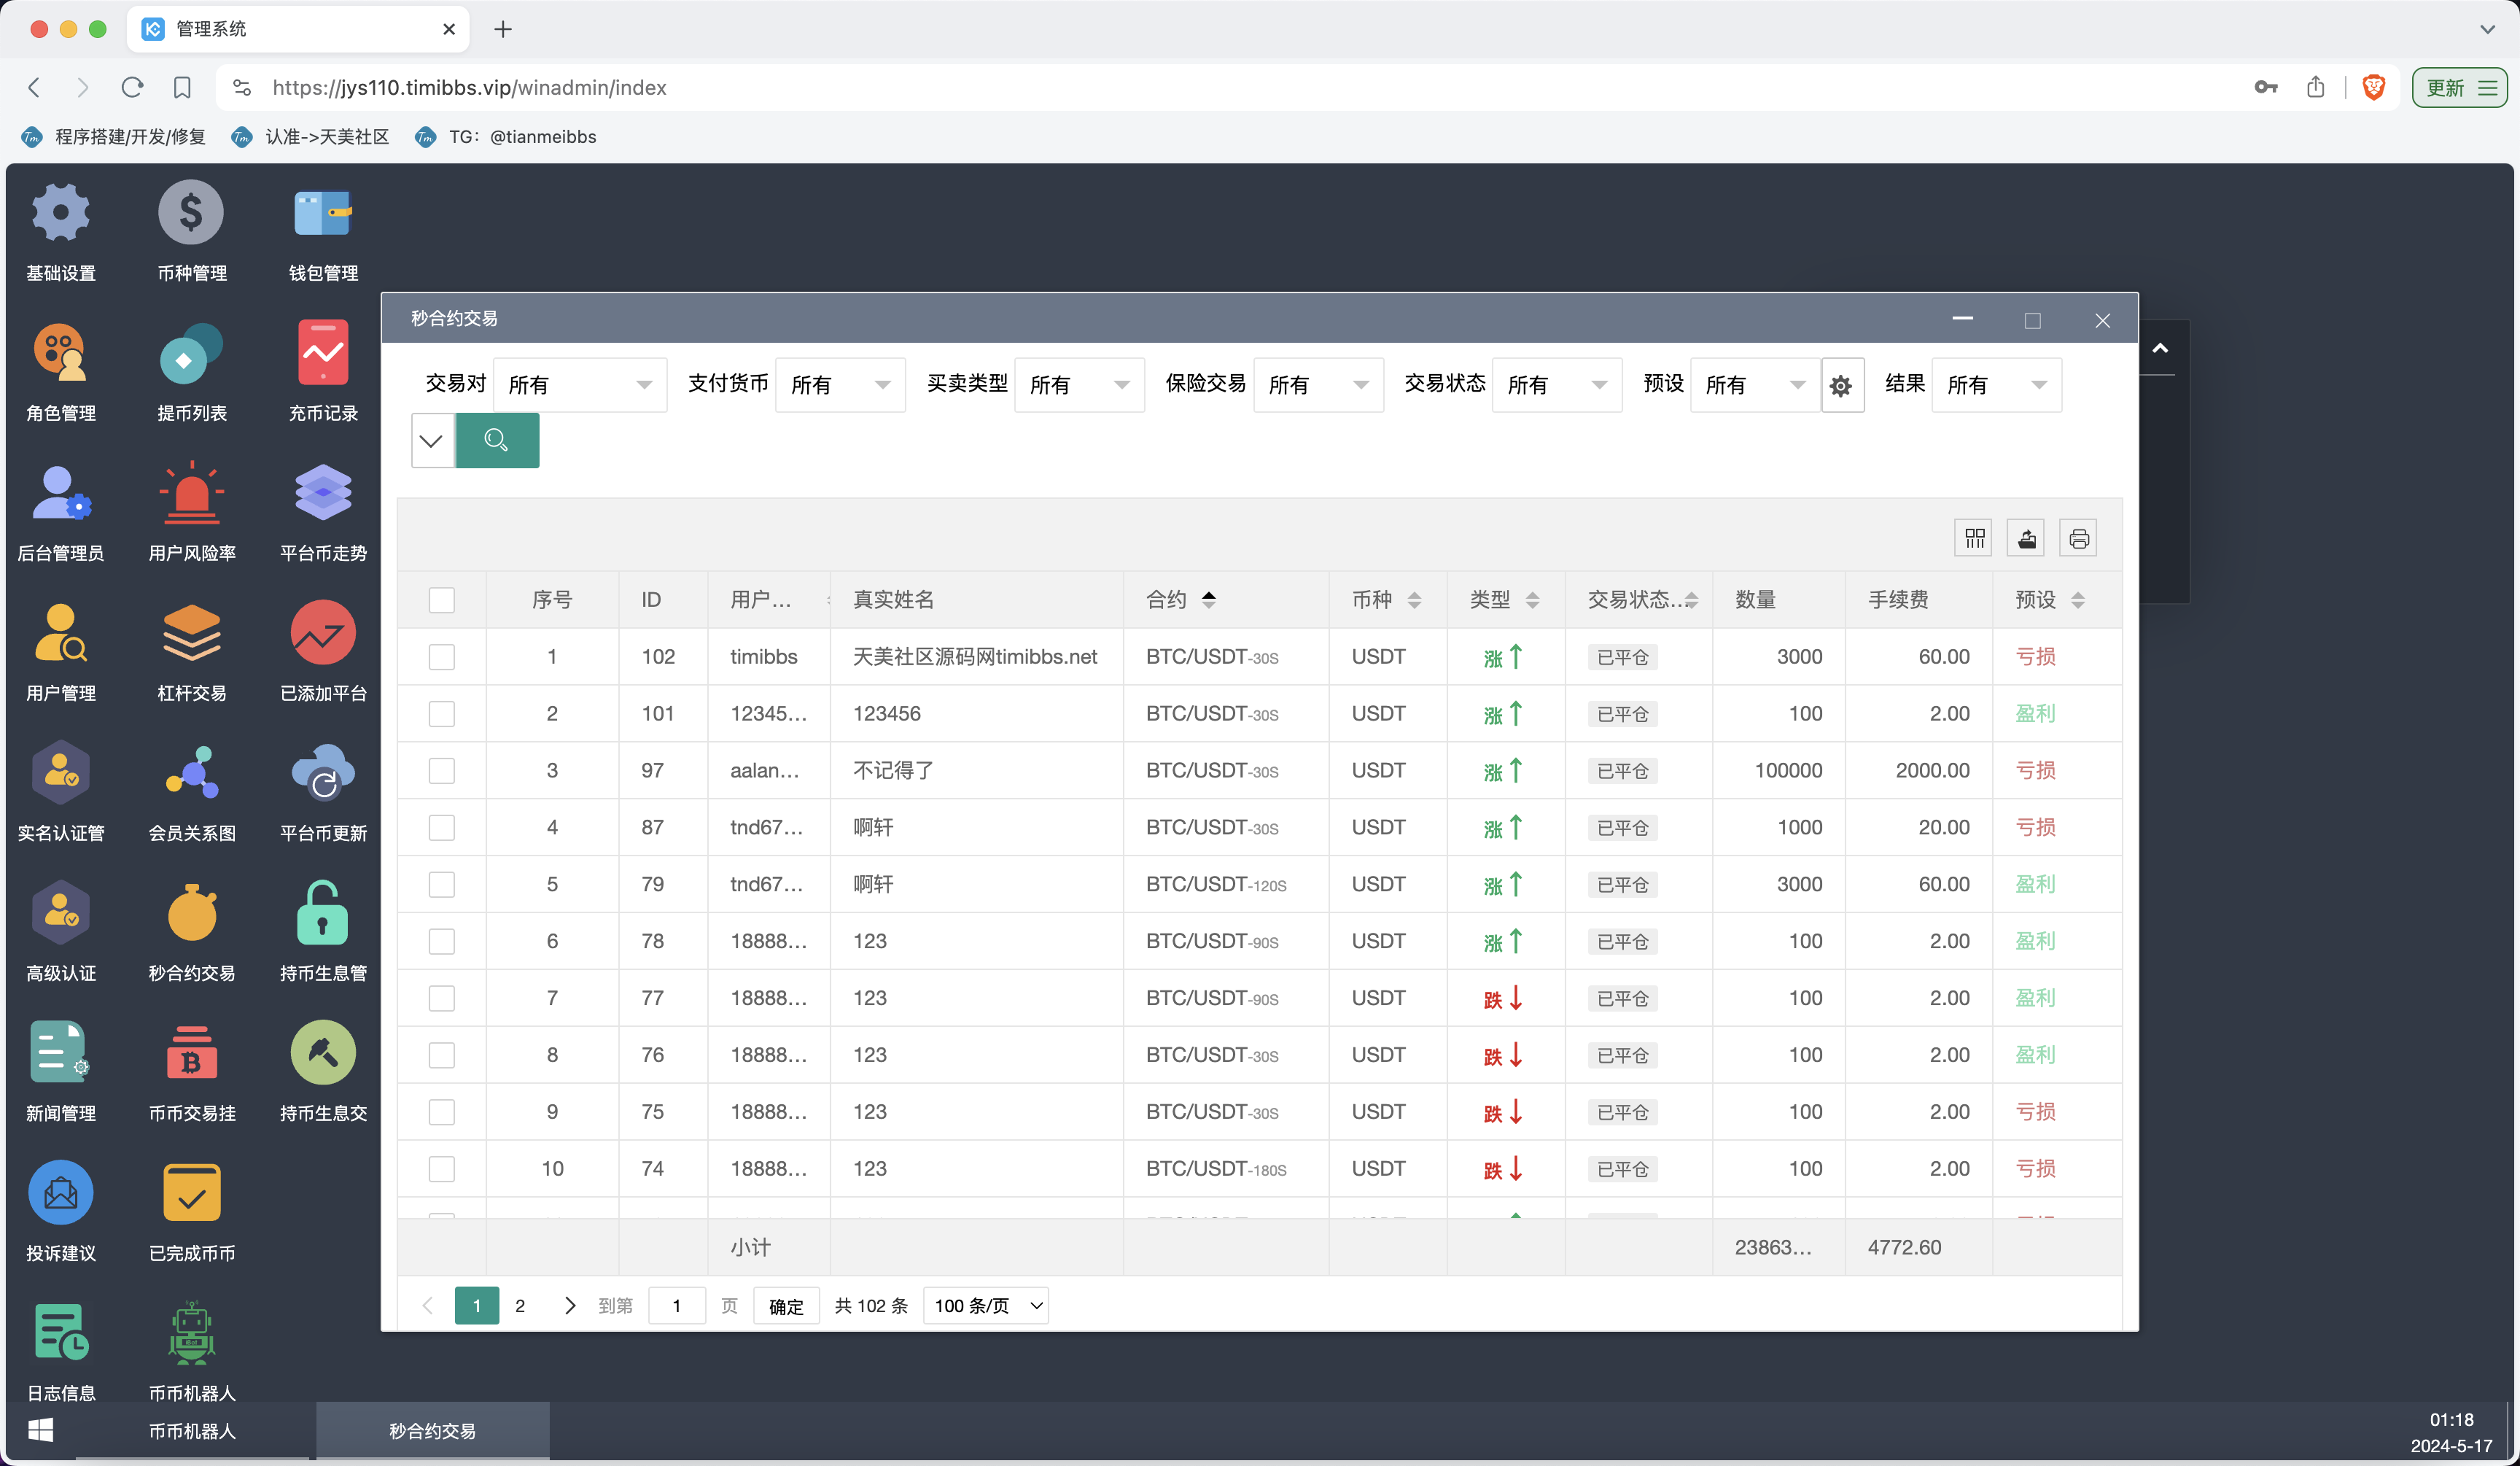This screenshot has height=1466, width=2520.
Task: Expand more filters chevron beside search
Action: 432,440
